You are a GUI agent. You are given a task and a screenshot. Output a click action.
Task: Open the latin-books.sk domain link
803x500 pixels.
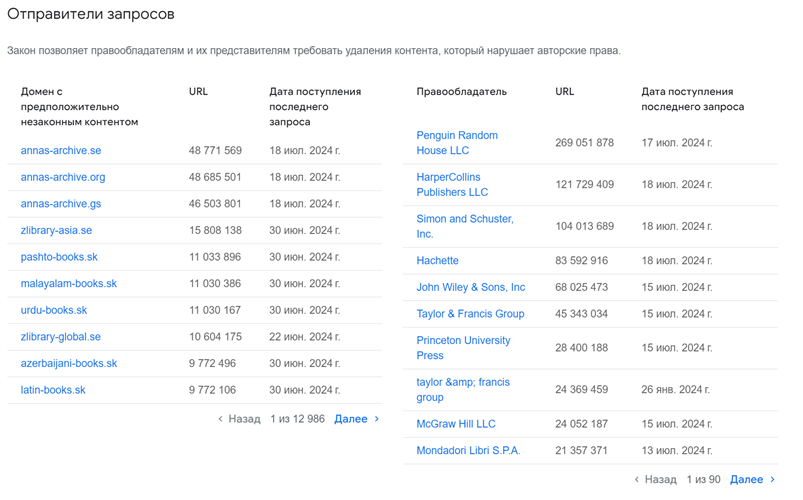pos(53,390)
